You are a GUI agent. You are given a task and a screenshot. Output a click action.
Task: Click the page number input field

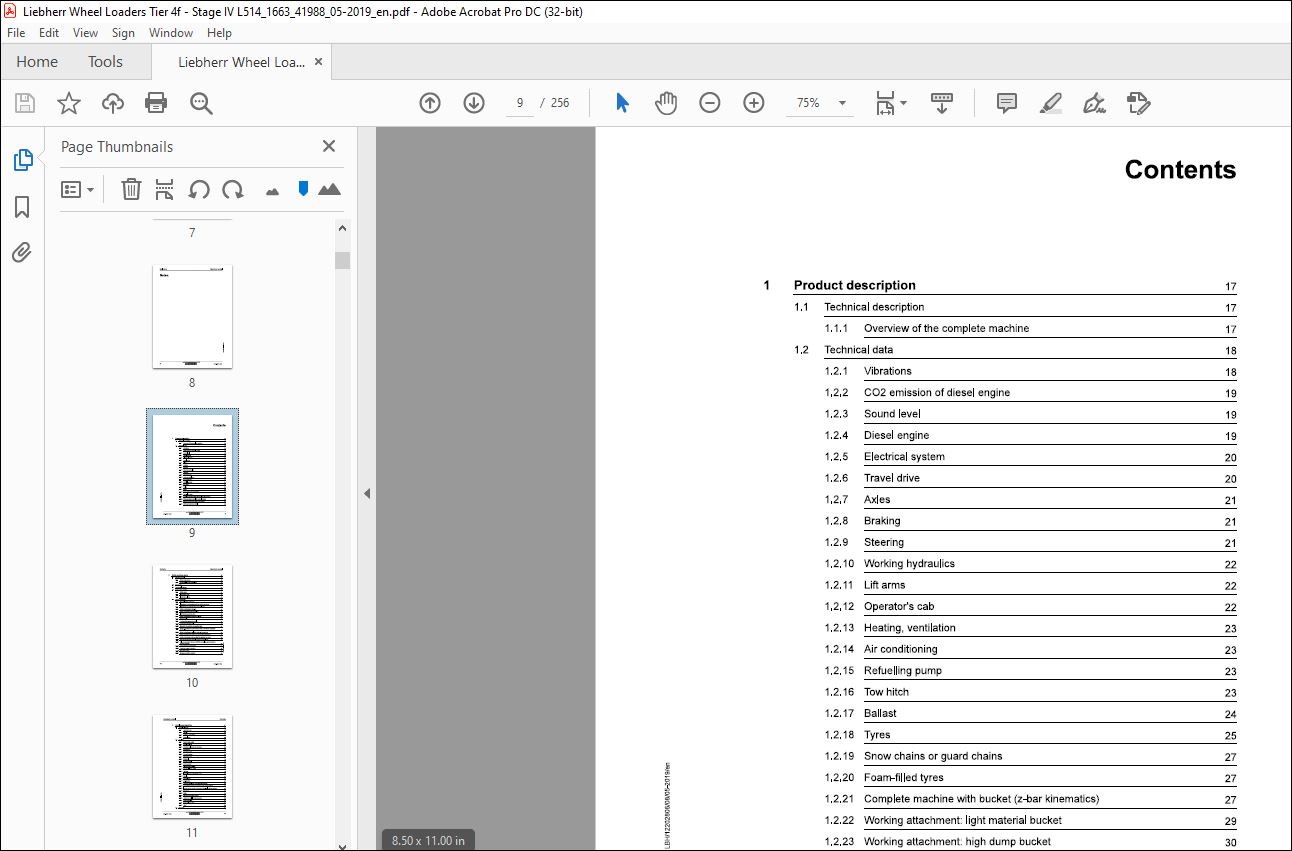click(520, 103)
